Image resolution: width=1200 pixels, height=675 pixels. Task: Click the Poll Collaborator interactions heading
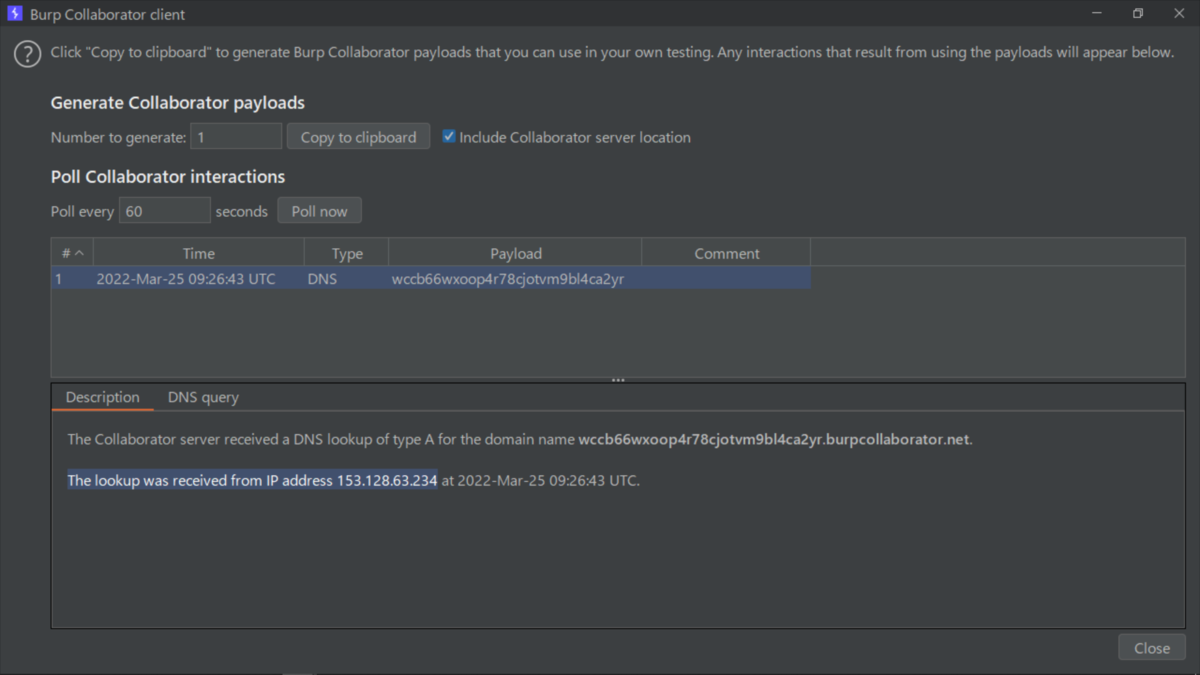[168, 177]
